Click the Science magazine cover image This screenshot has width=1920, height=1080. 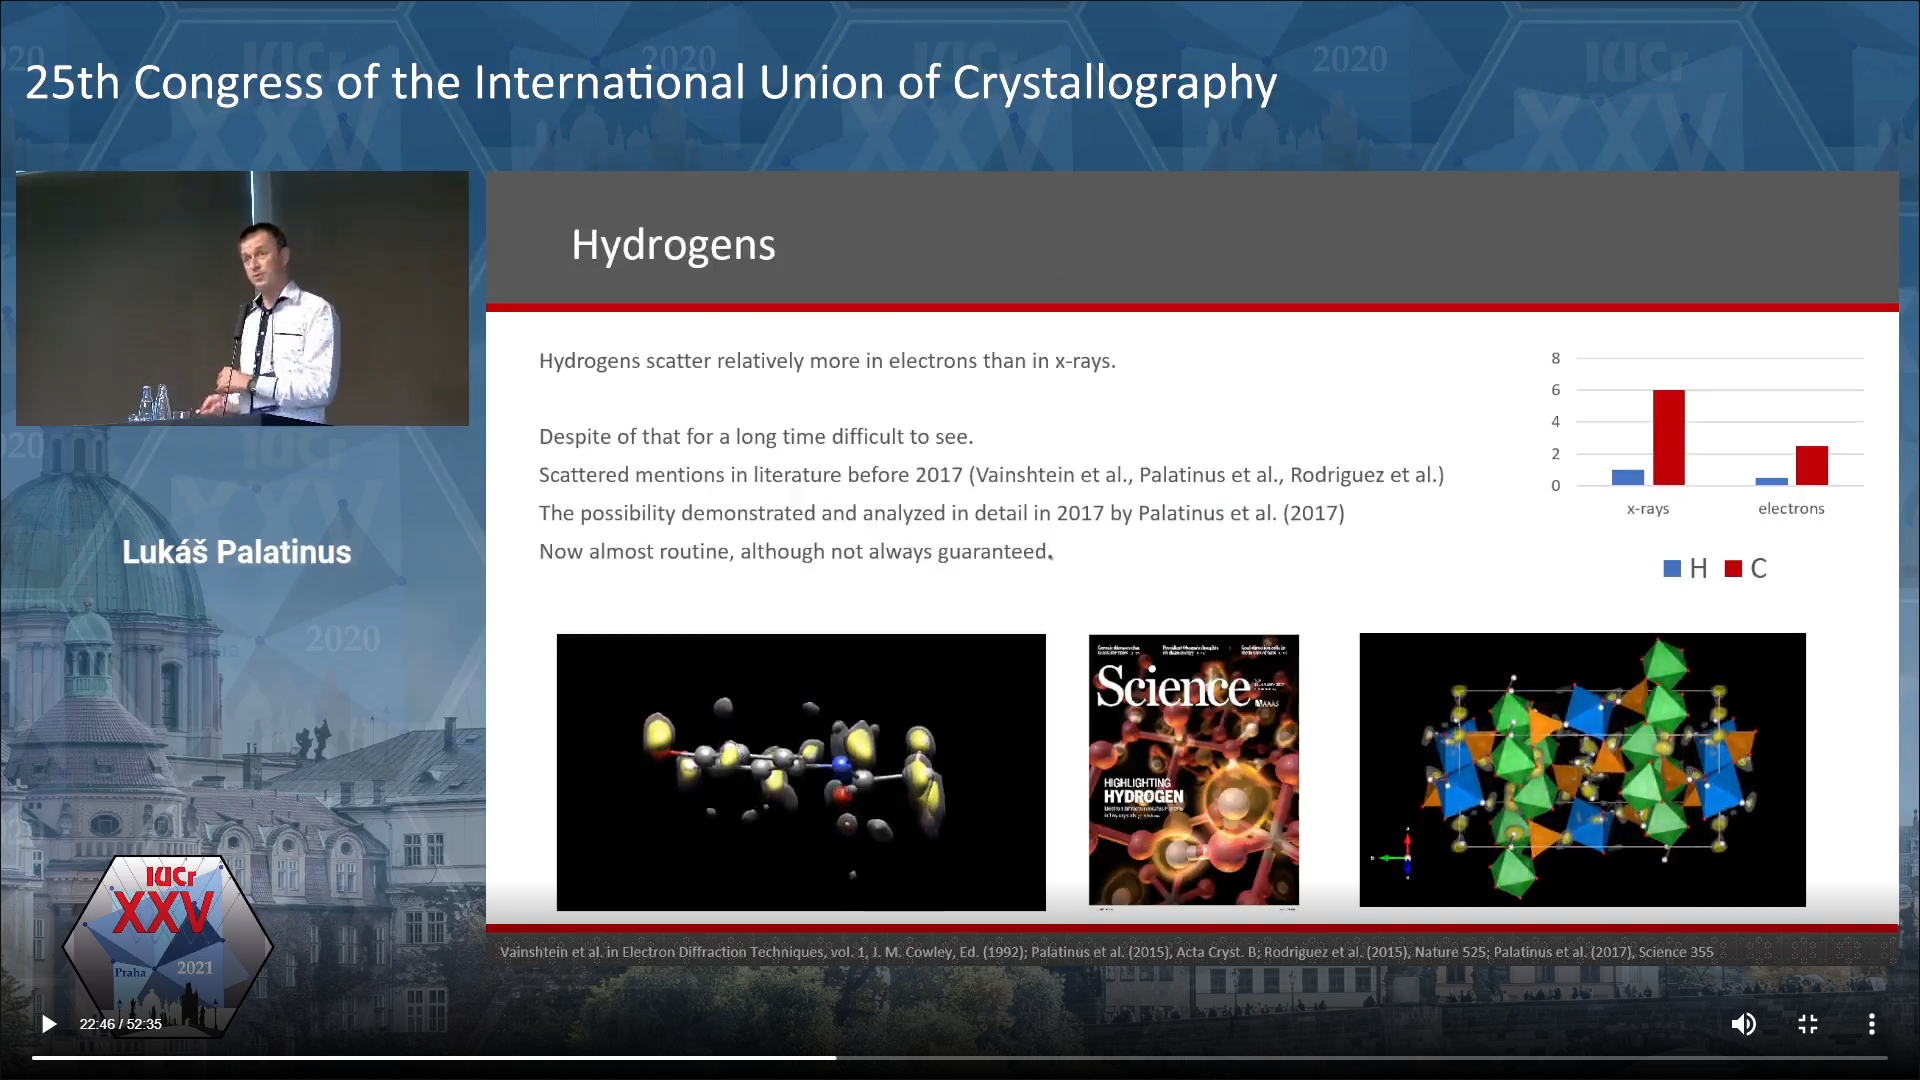(1194, 771)
